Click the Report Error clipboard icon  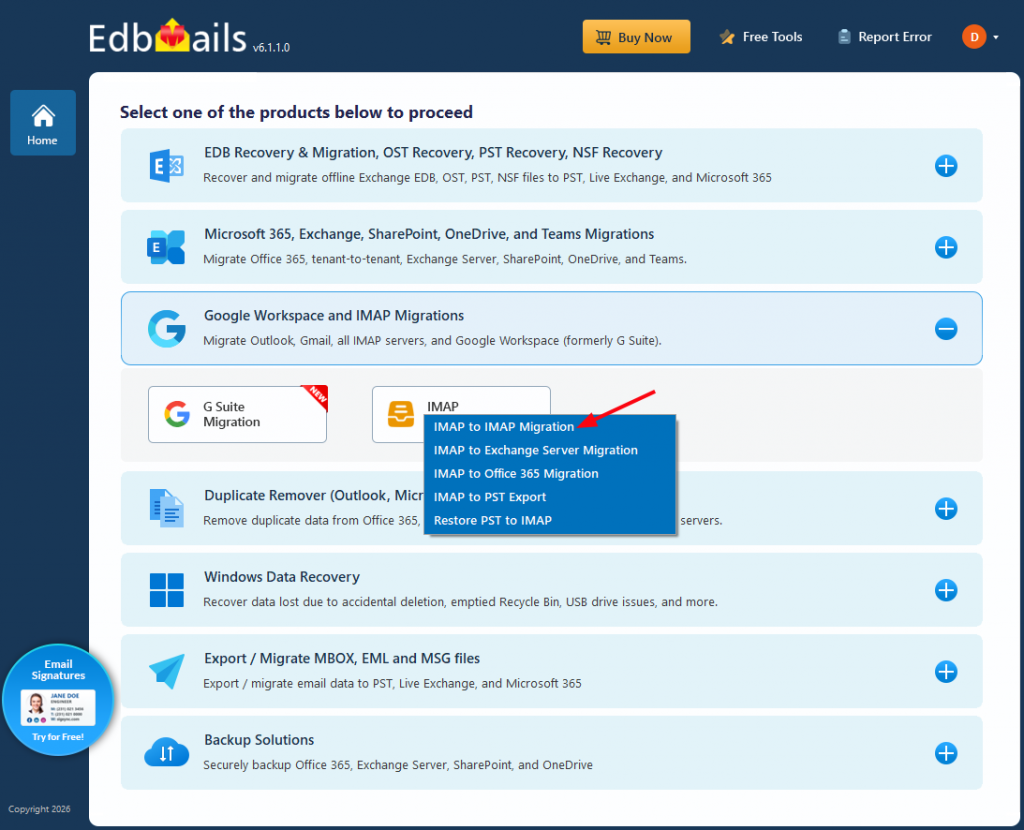pos(844,37)
